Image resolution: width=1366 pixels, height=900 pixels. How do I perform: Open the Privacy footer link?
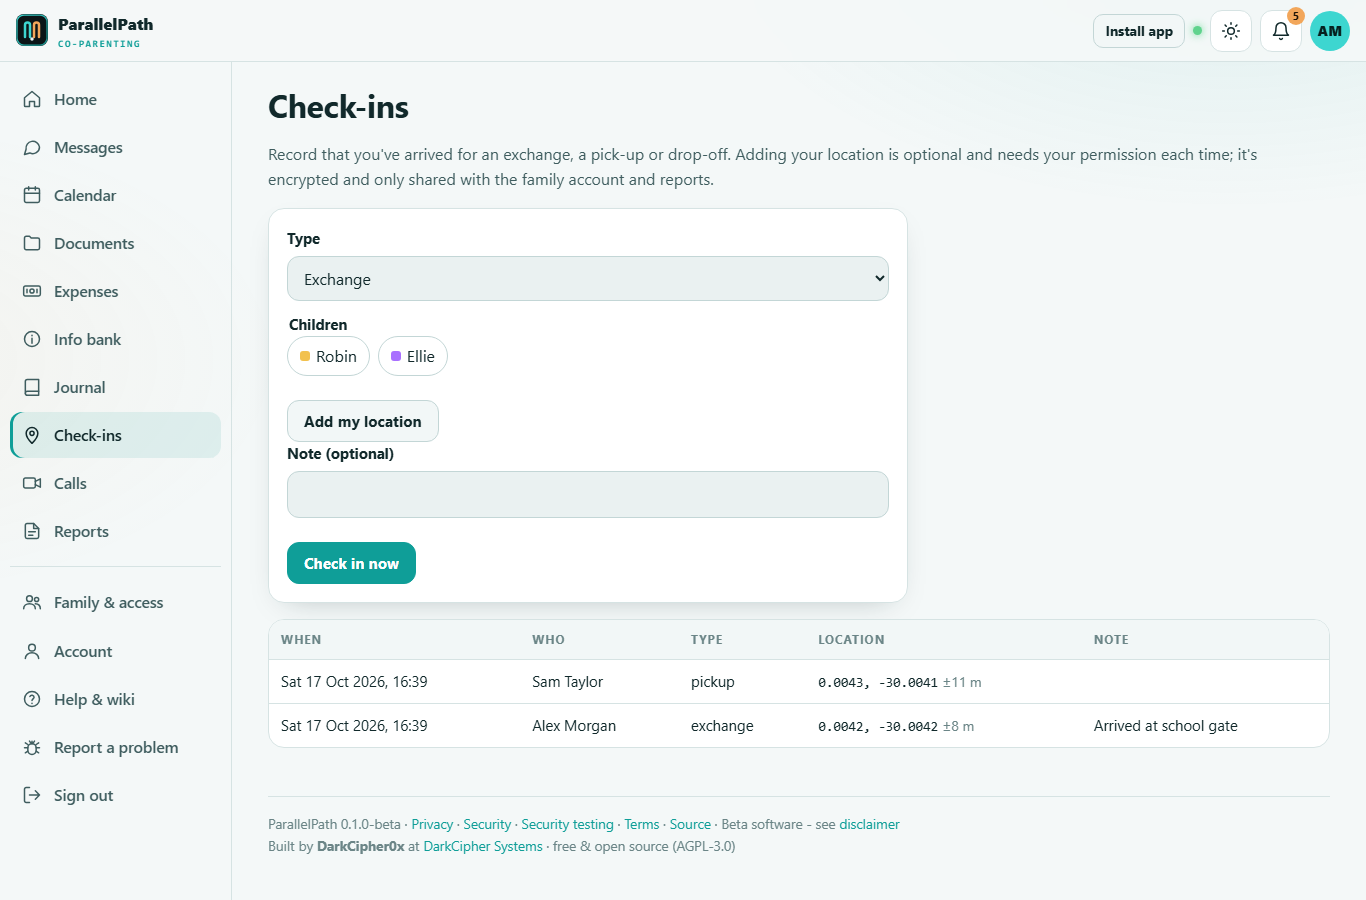coord(432,824)
